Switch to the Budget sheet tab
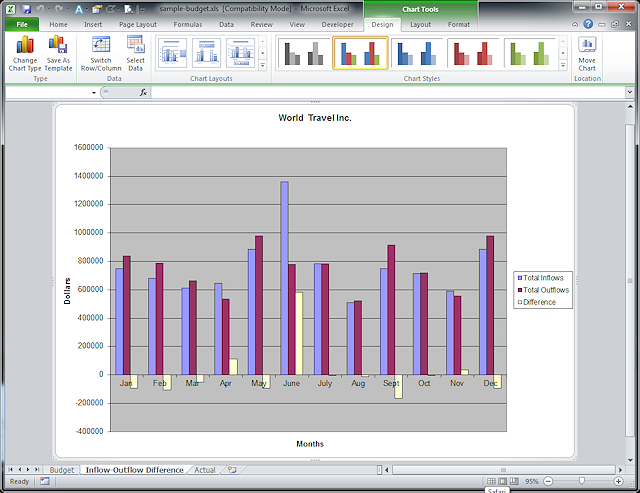The height and width of the screenshot is (493, 640). pyautogui.click(x=62, y=470)
